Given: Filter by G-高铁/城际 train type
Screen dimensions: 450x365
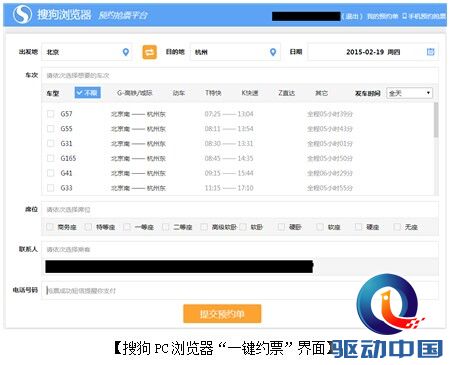Looking at the screenshot, I should point(135,93).
